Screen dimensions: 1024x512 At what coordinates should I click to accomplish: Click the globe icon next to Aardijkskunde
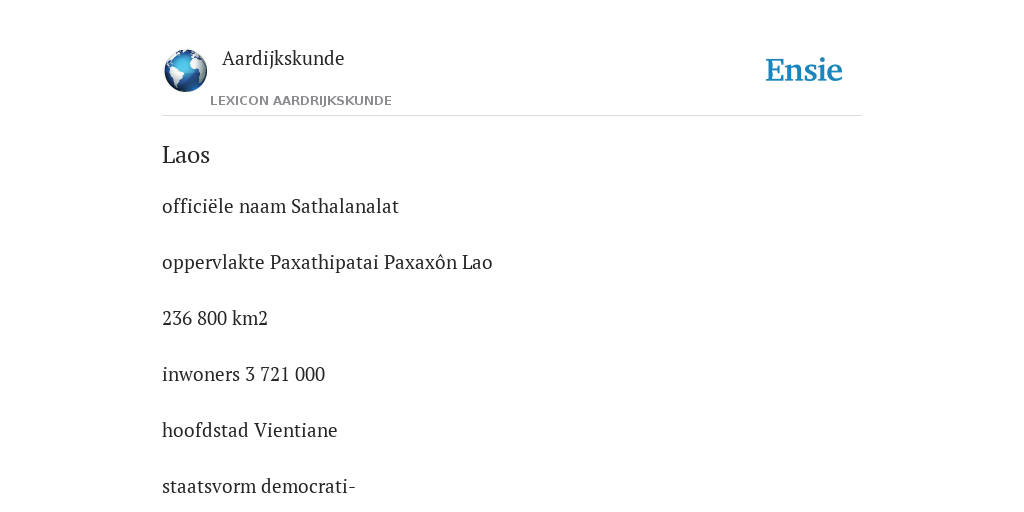point(185,71)
